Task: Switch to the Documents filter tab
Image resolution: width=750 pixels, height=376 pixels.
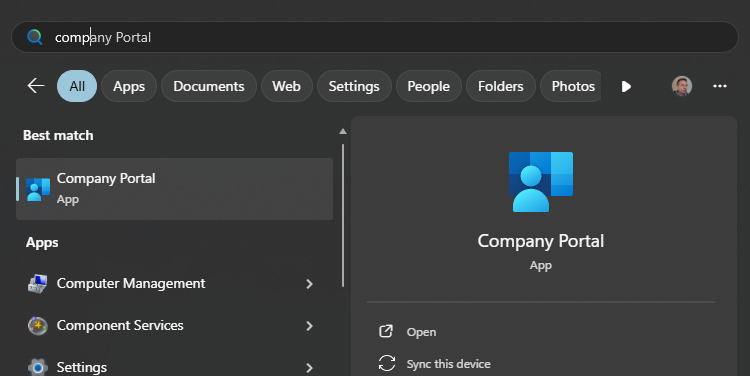Action: click(x=209, y=86)
